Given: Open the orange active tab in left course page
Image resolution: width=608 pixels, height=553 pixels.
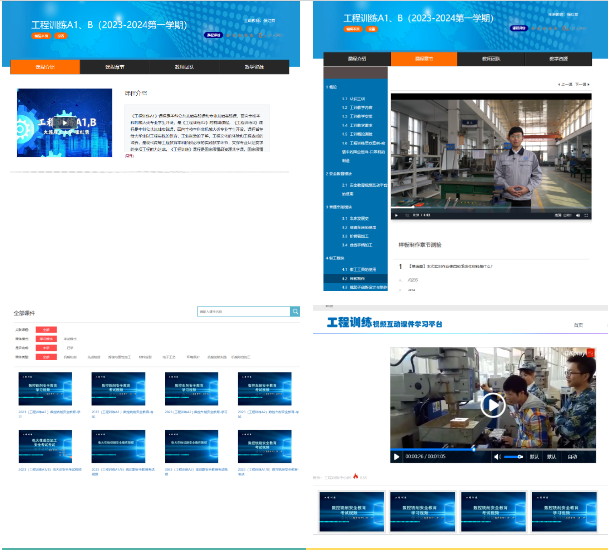Looking at the screenshot, I should [x=46, y=67].
